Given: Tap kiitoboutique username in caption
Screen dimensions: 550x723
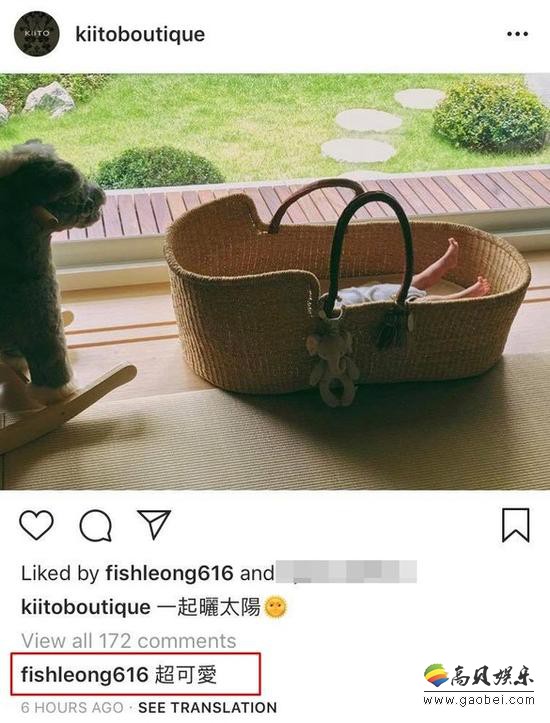Looking at the screenshot, I should [86, 607].
